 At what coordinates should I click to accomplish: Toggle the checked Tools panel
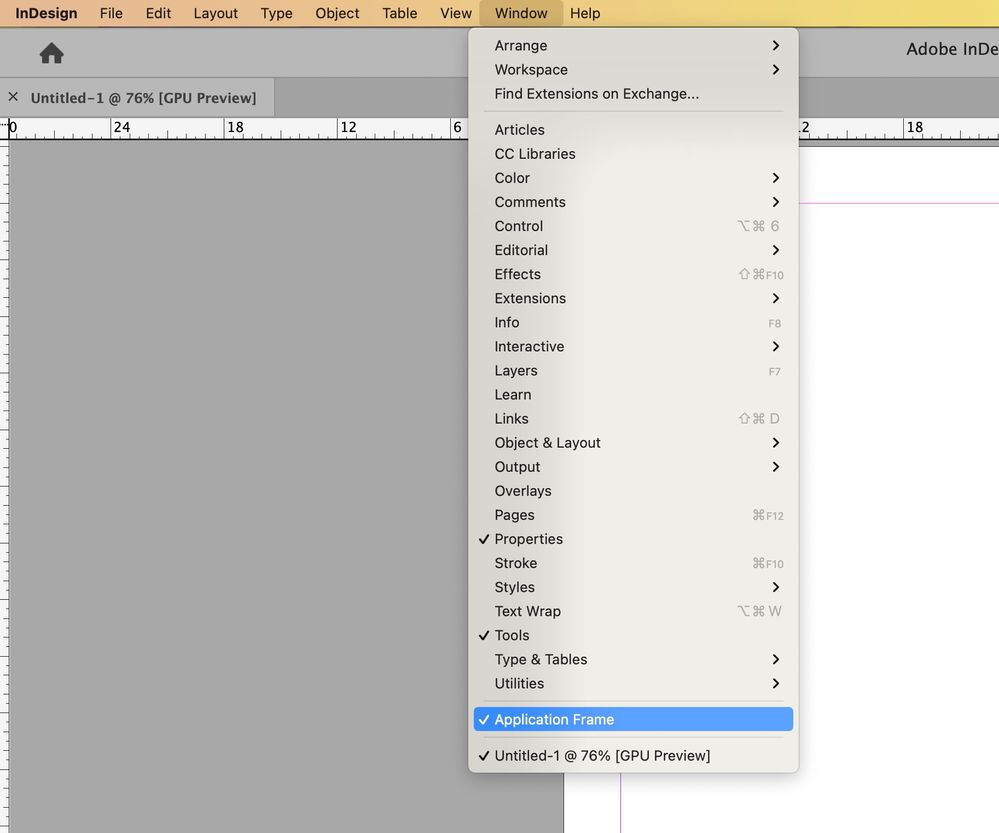point(633,635)
